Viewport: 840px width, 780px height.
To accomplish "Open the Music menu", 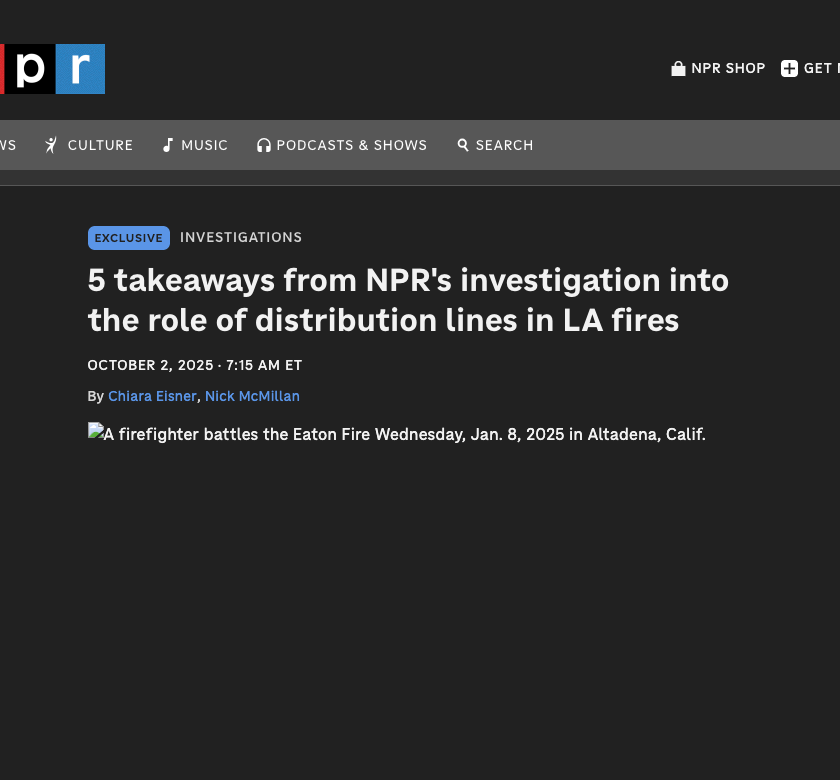I will click(x=205, y=145).
